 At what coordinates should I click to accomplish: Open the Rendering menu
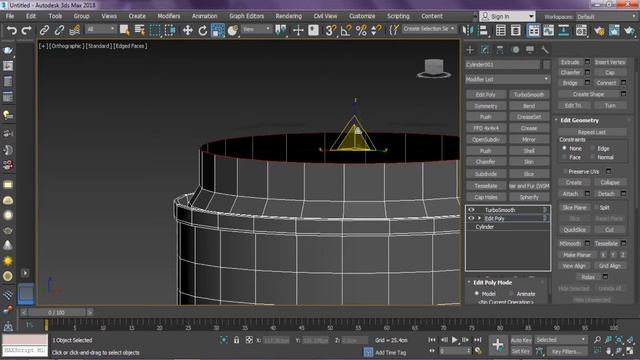point(289,16)
